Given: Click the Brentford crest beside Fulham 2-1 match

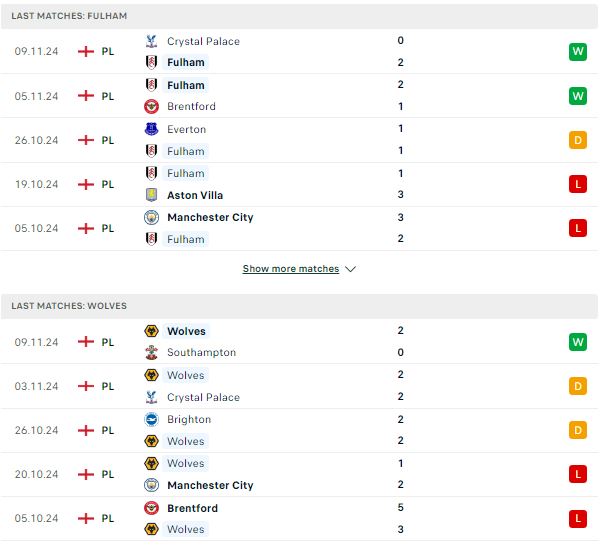Looking at the screenshot, I should click(x=151, y=106).
